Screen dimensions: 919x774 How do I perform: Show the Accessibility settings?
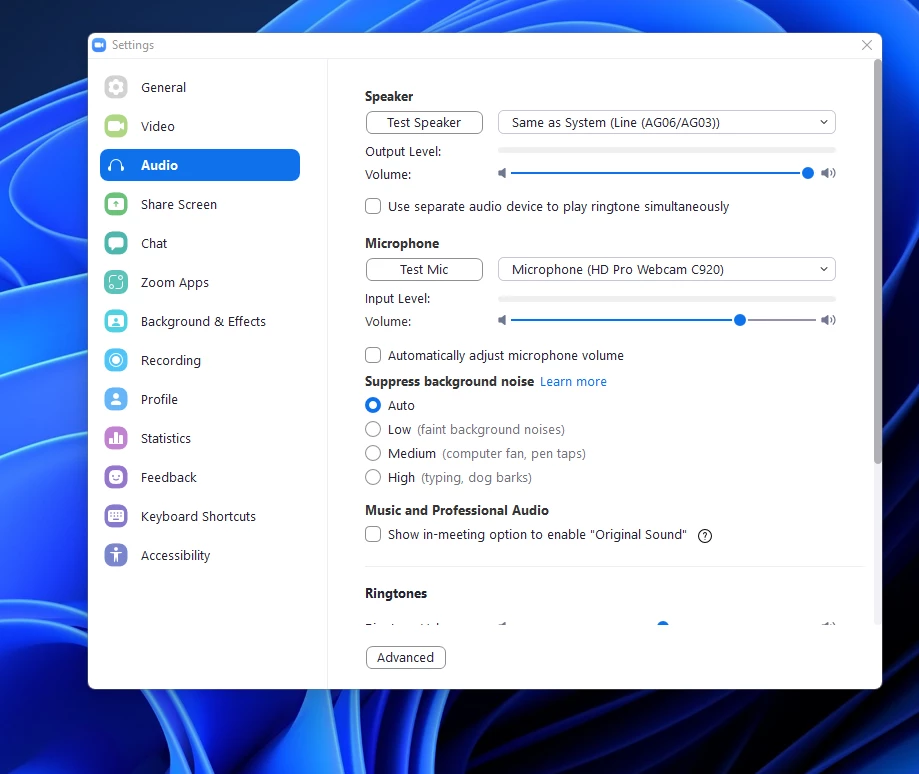pos(200,555)
